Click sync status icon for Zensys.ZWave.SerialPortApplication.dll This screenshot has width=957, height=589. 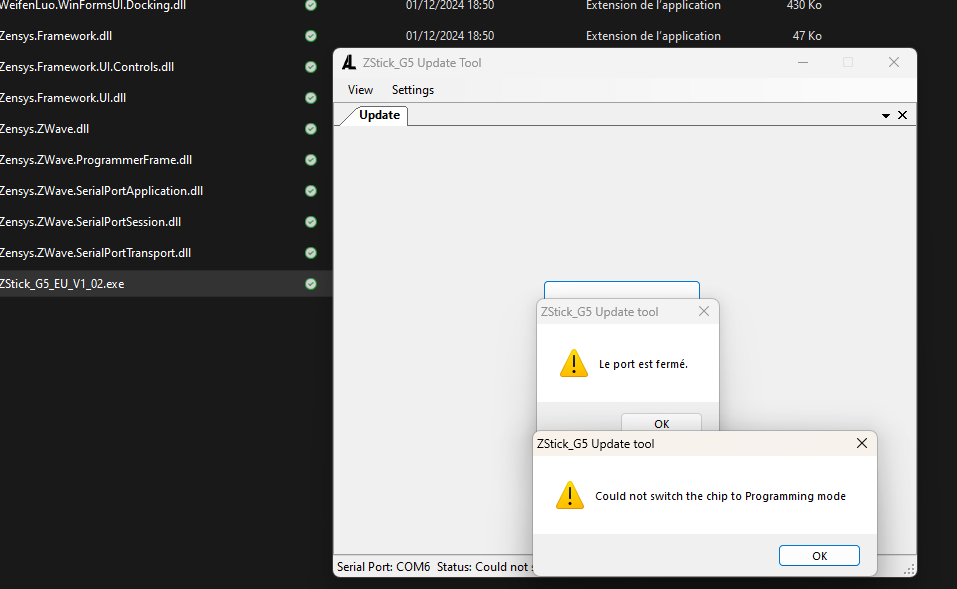click(x=311, y=190)
